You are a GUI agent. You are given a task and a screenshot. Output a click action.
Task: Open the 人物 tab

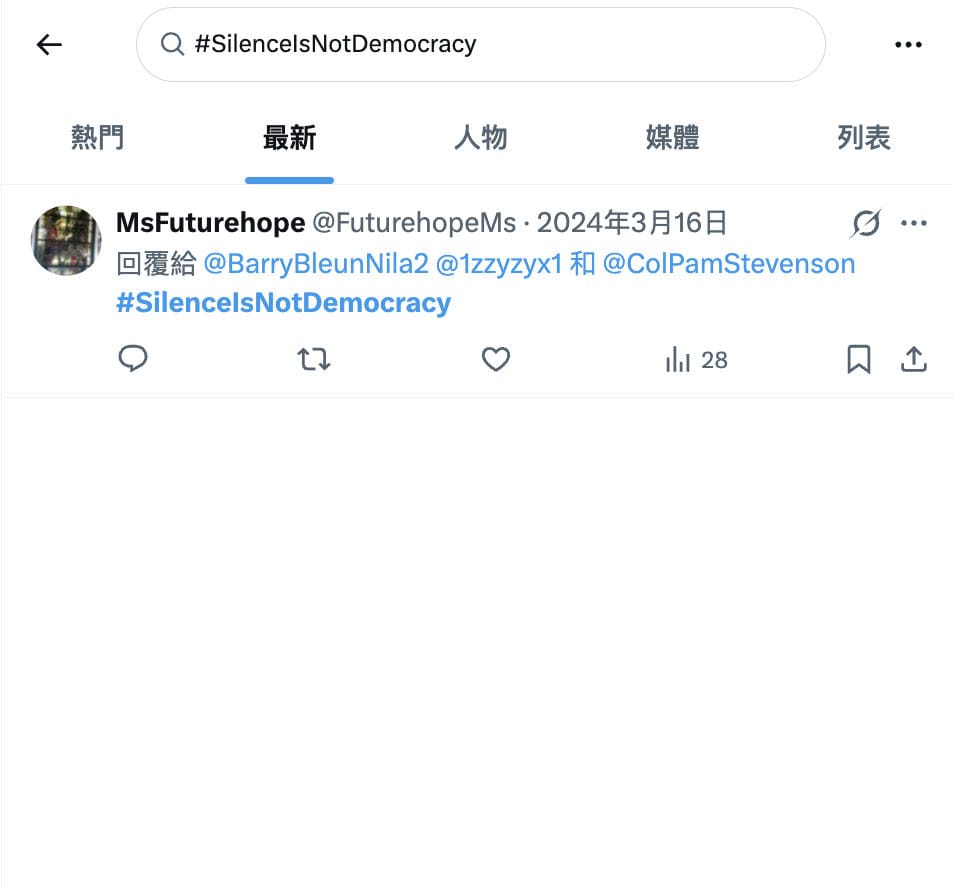[x=480, y=138]
